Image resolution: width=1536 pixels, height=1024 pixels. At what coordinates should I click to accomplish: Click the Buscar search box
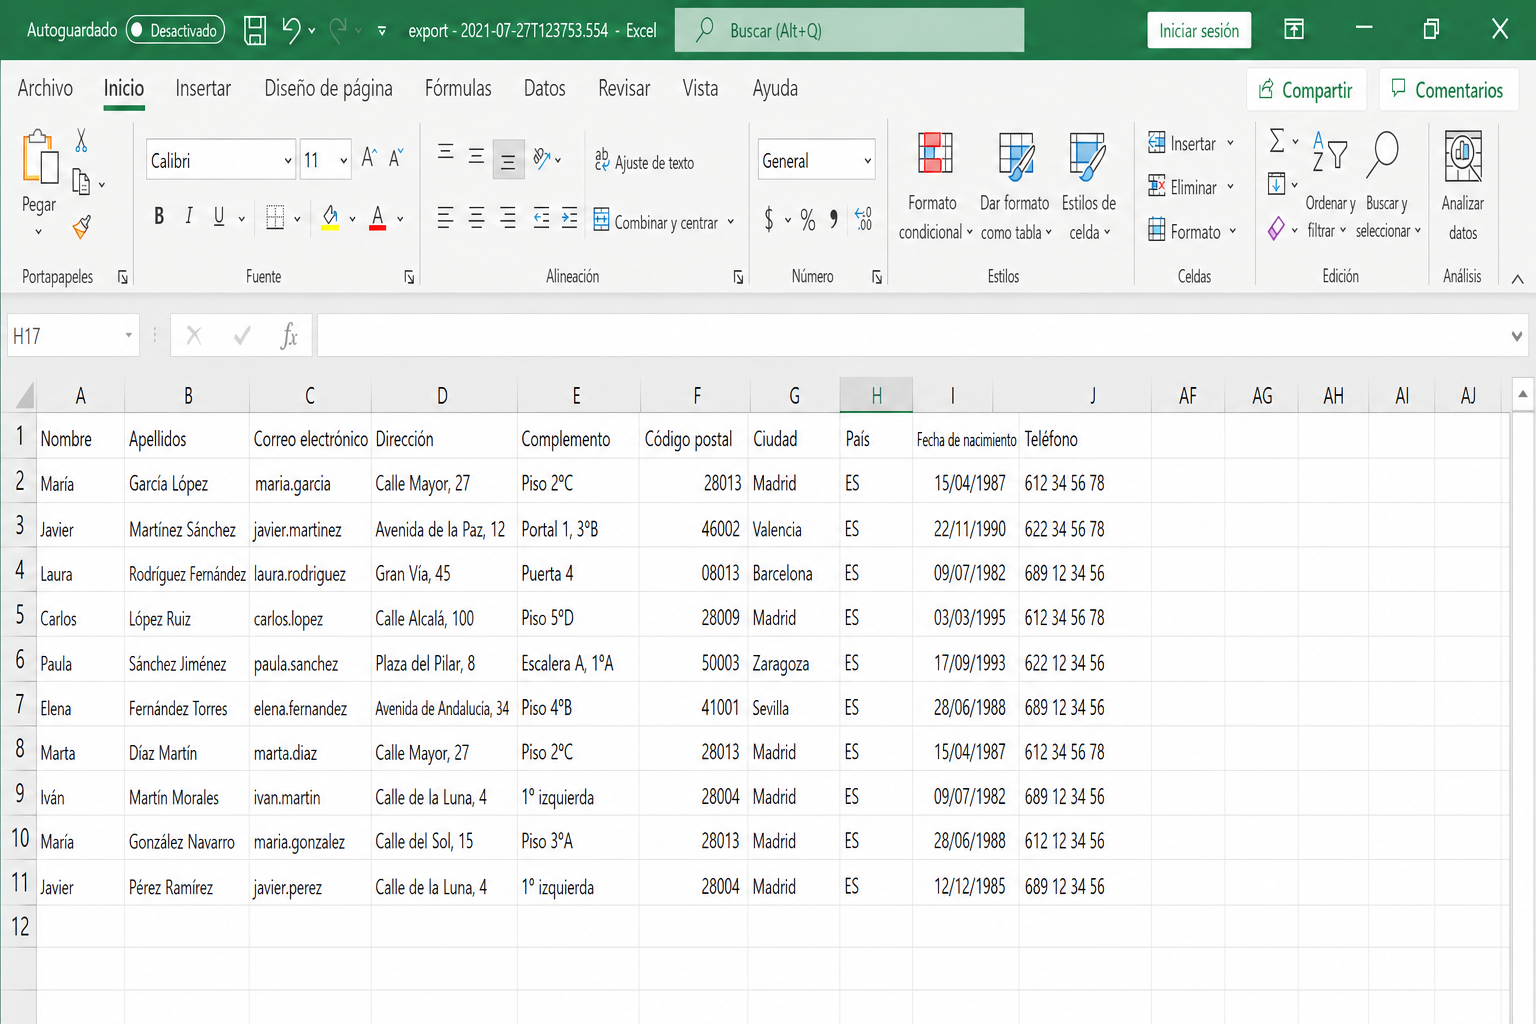[849, 30]
